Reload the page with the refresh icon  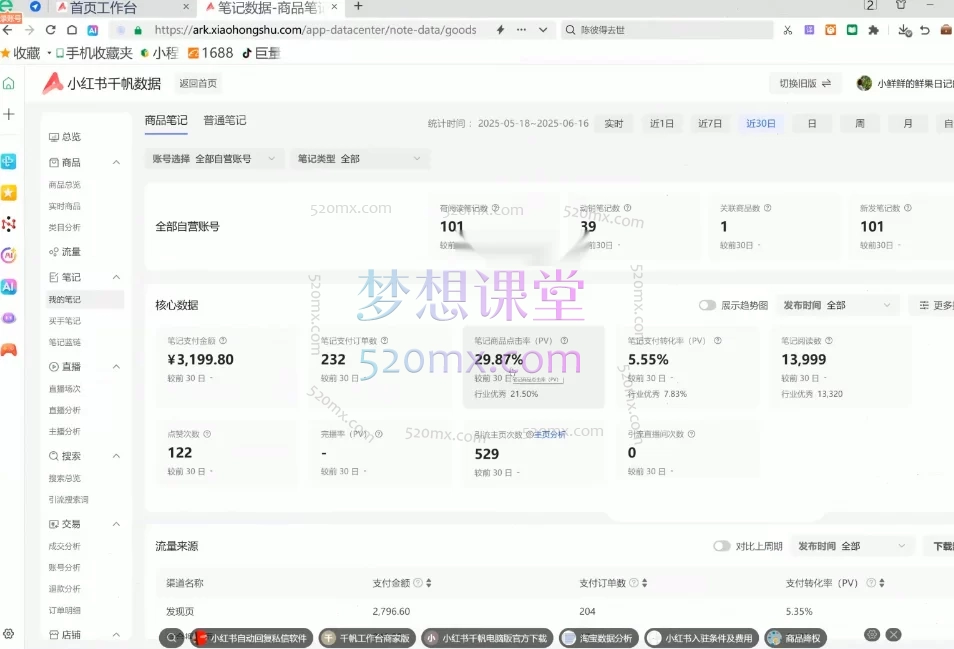click(50, 30)
